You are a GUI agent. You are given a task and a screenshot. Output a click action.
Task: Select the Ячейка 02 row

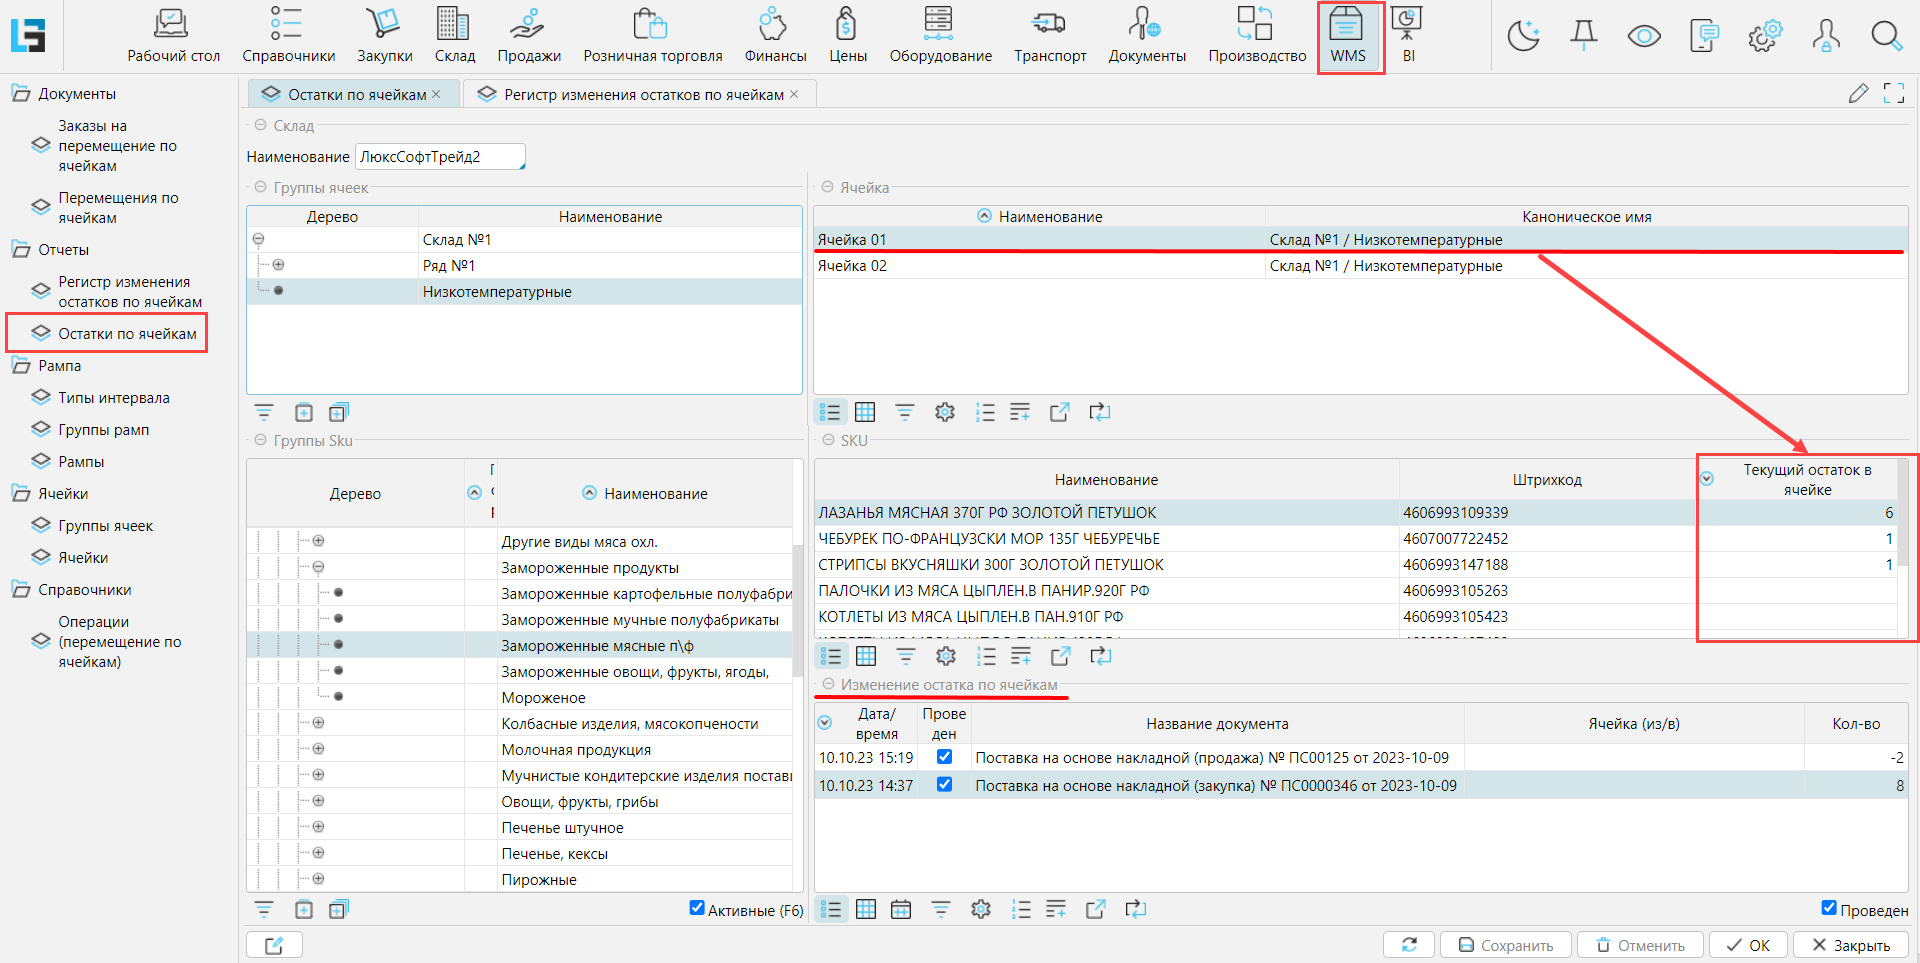(x=1040, y=266)
